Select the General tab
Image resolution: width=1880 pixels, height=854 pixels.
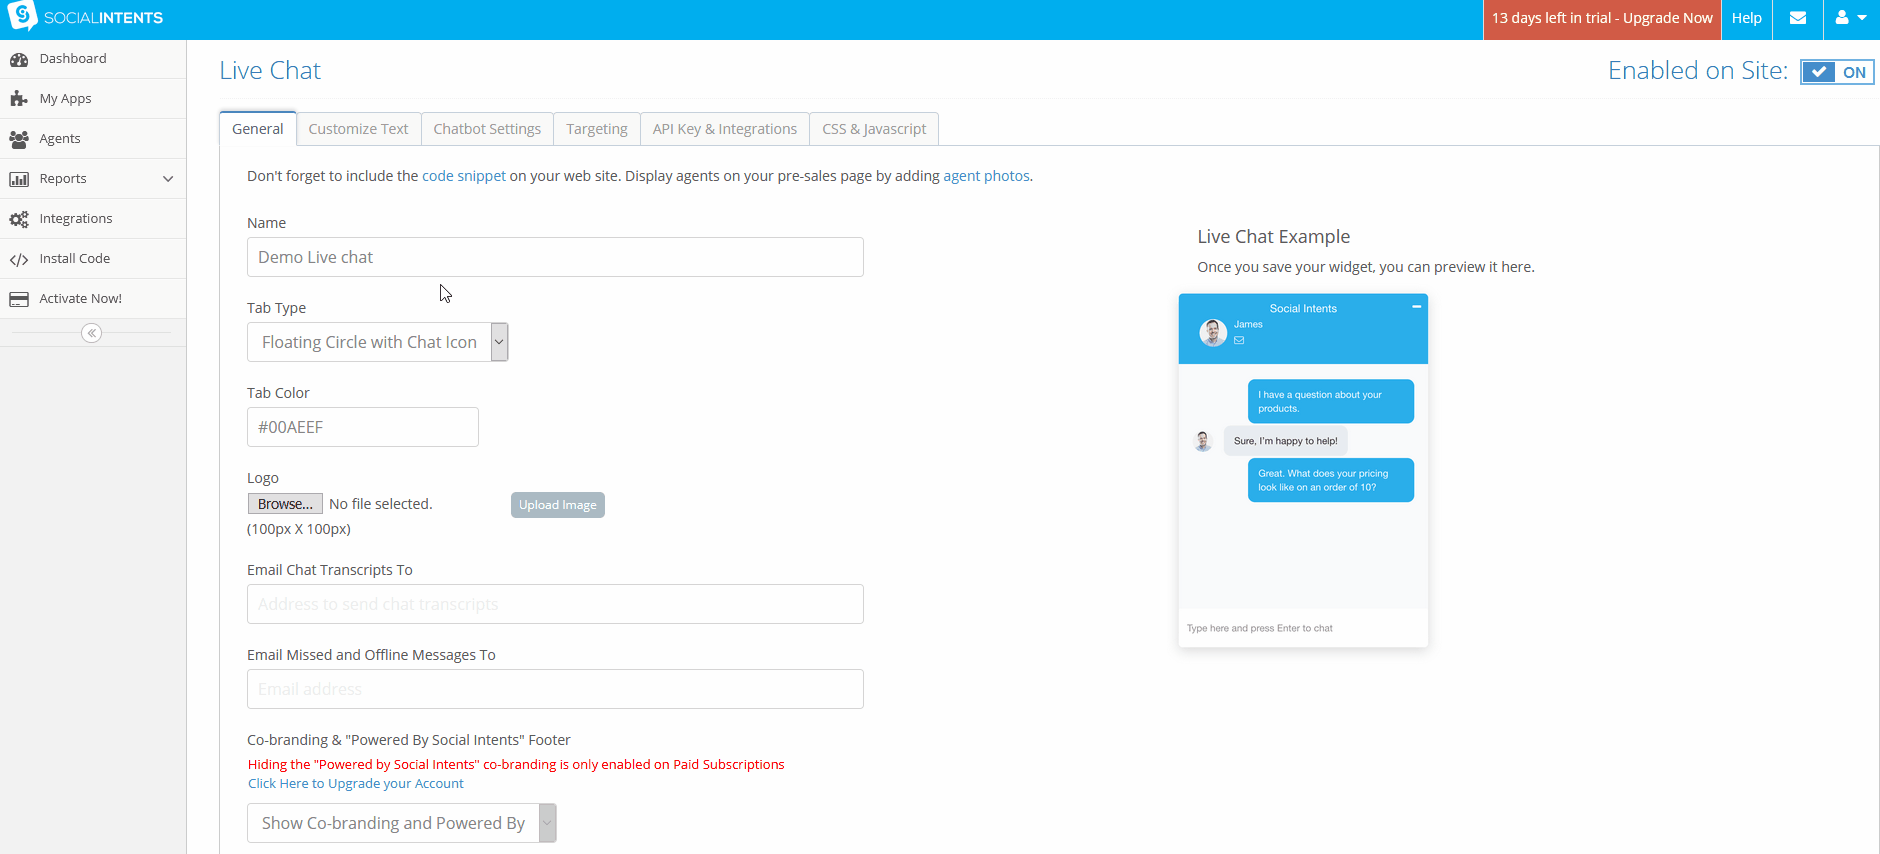[x=258, y=129]
